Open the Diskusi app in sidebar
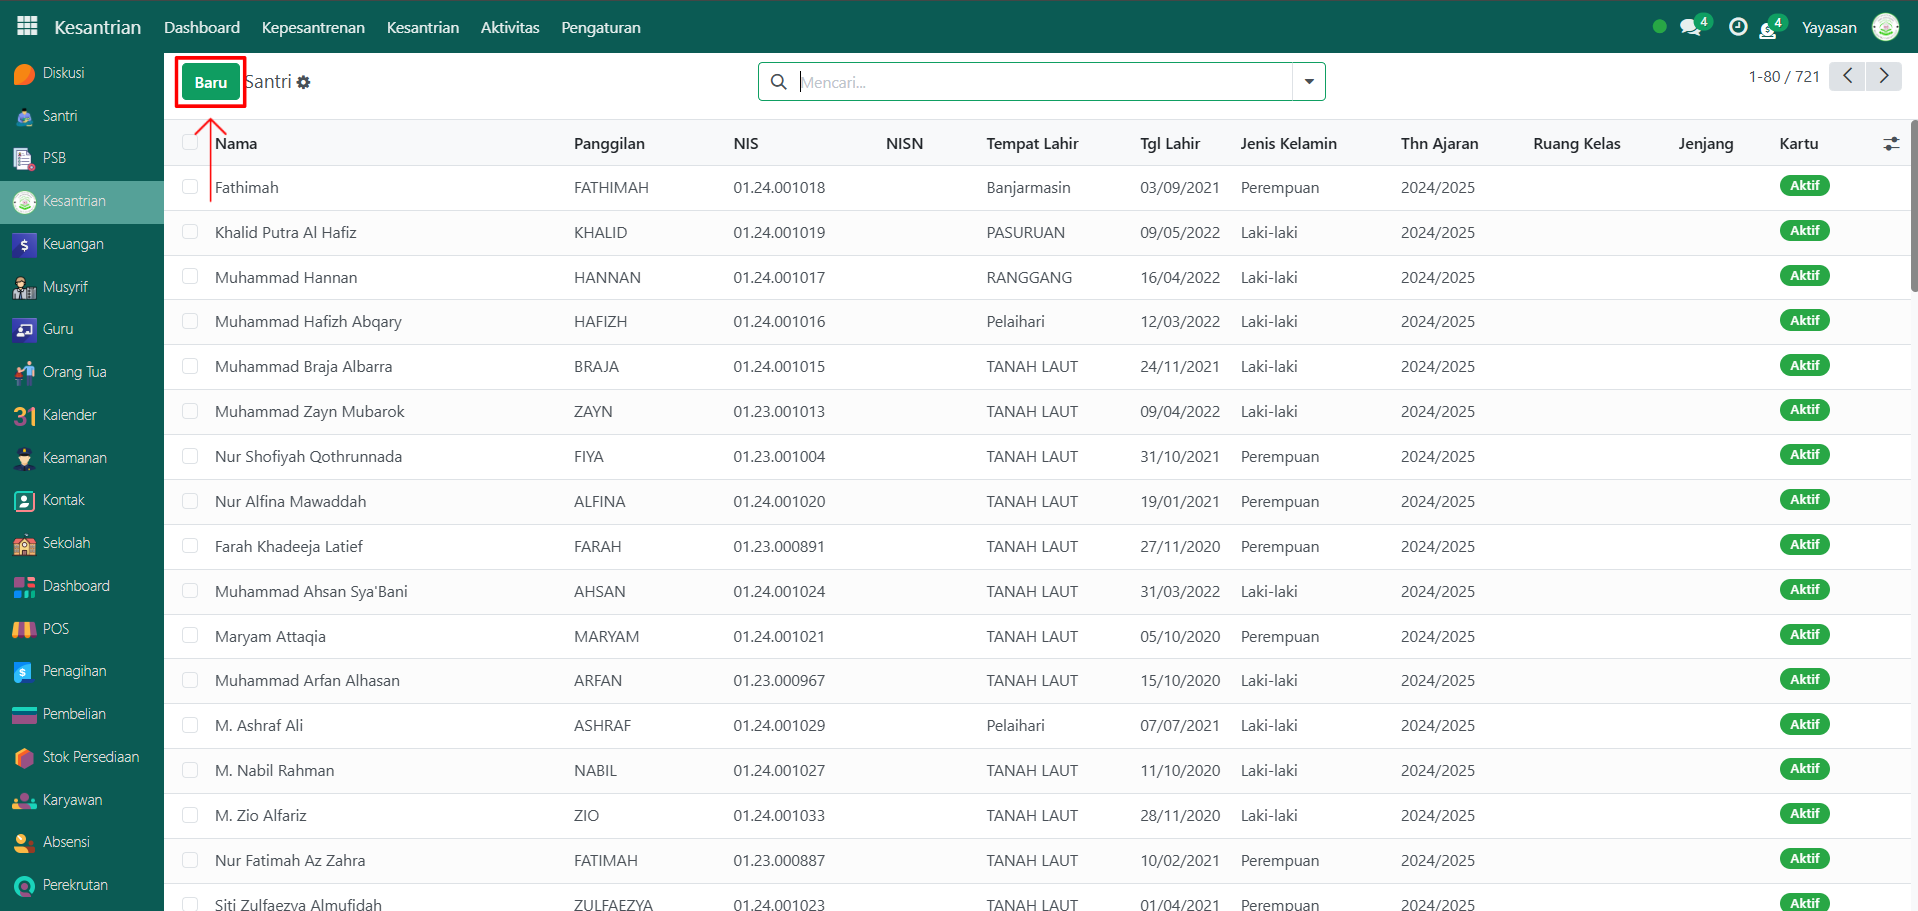This screenshot has width=1918, height=911. point(62,73)
